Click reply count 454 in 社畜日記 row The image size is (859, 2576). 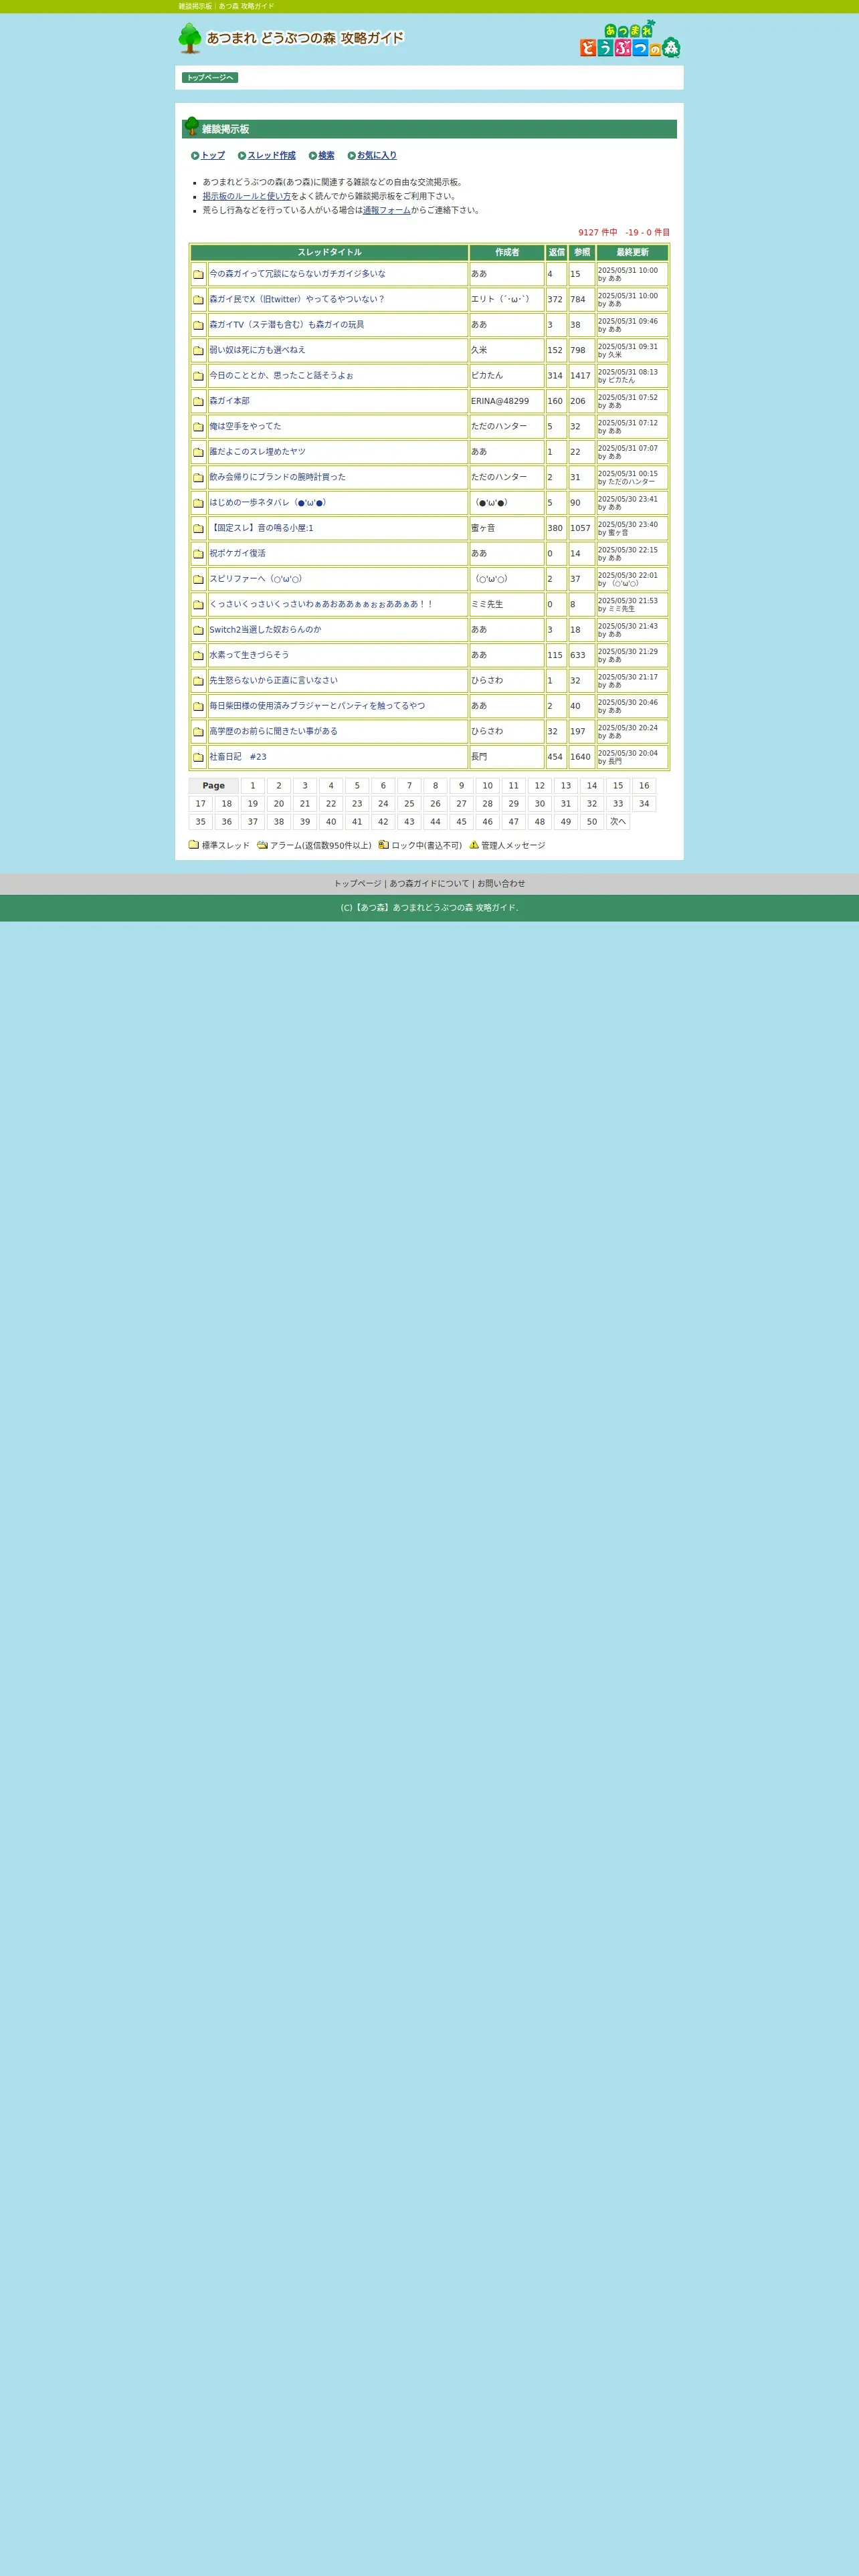click(556, 757)
